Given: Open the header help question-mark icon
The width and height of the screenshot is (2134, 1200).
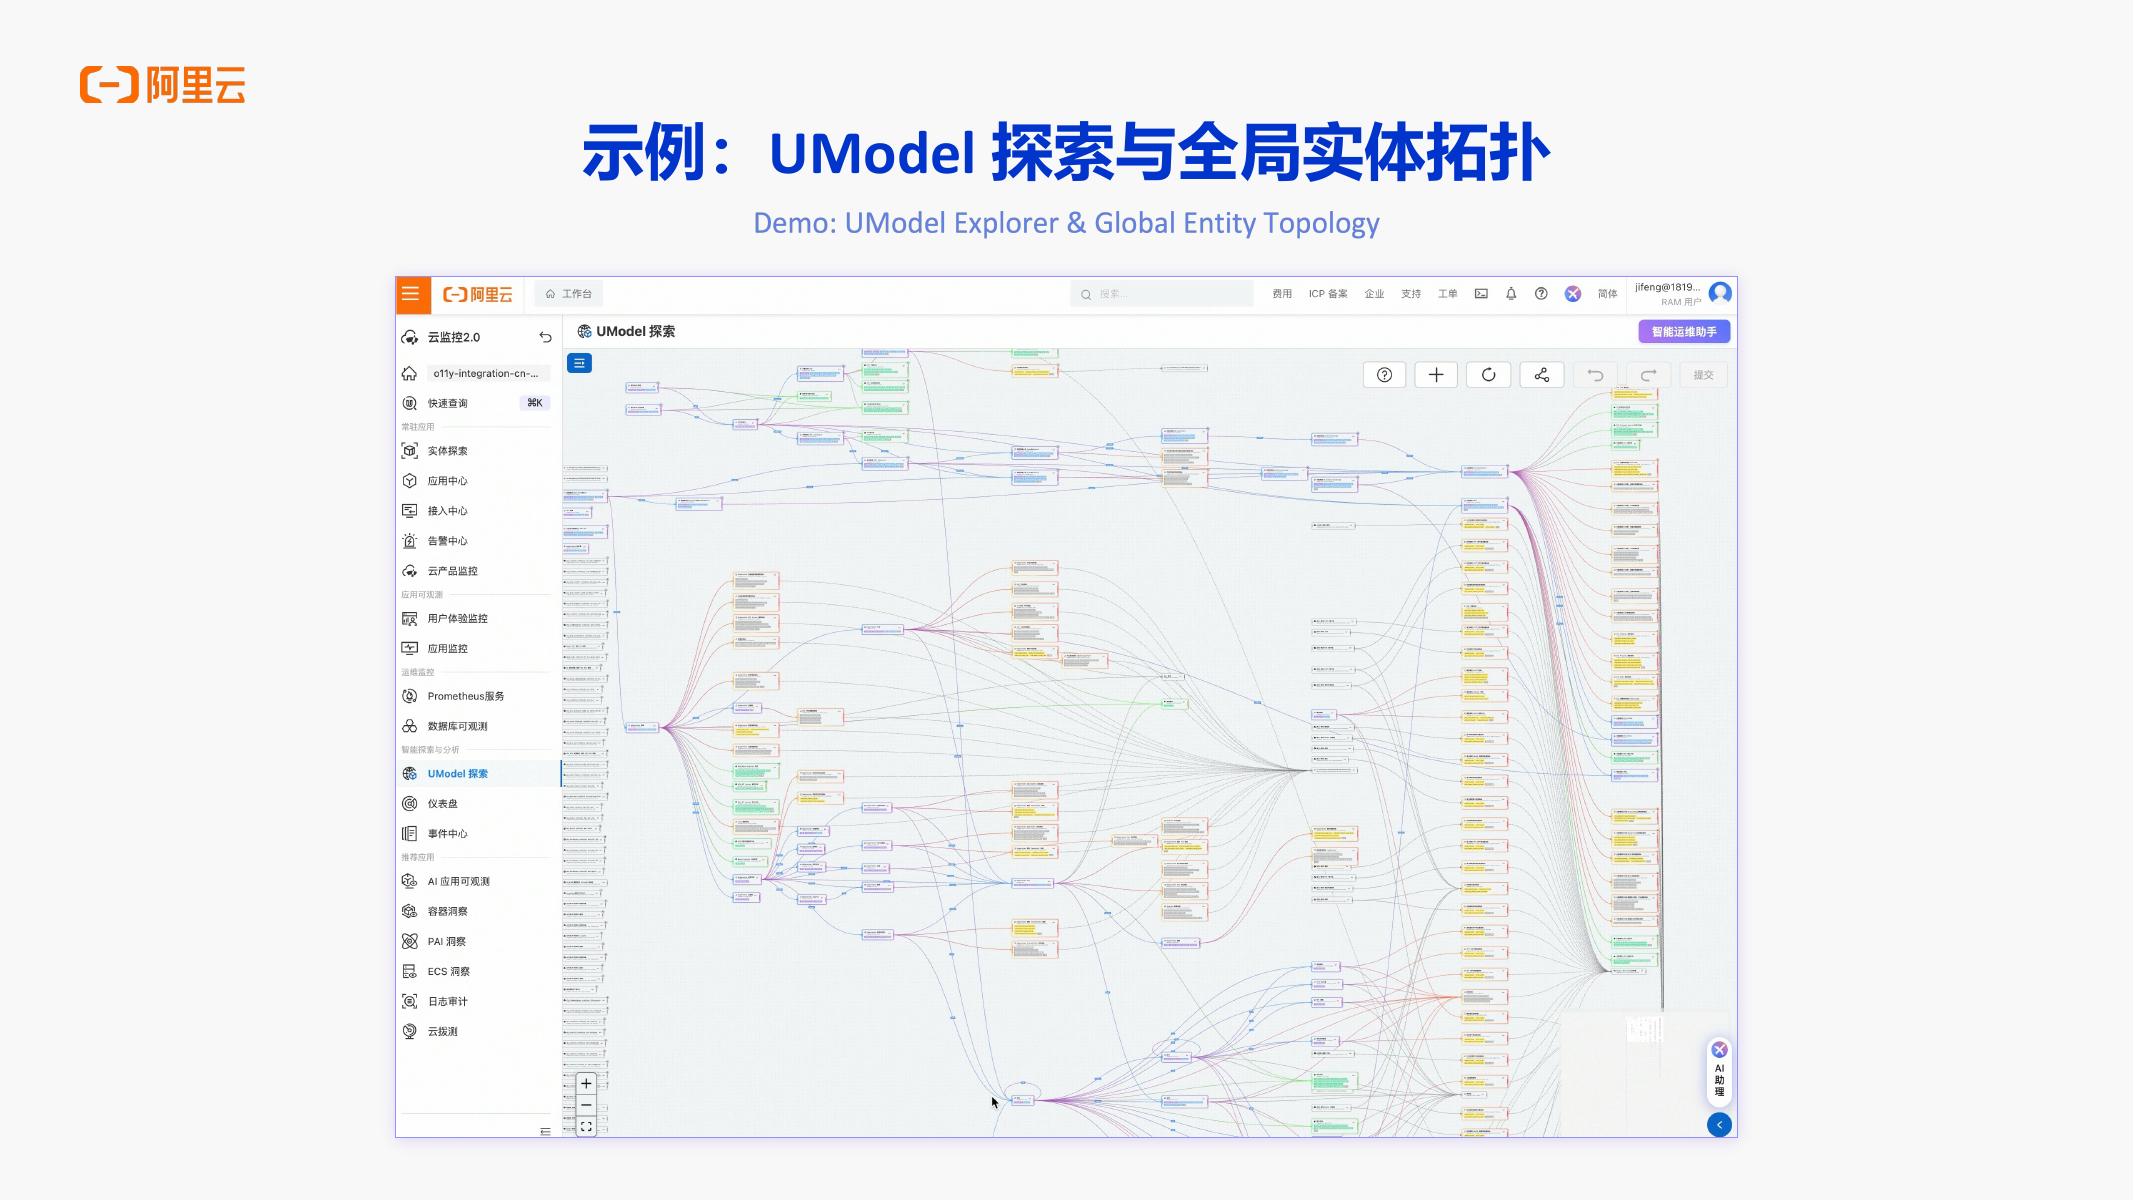Looking at the screenshot, I should 1541,294.
